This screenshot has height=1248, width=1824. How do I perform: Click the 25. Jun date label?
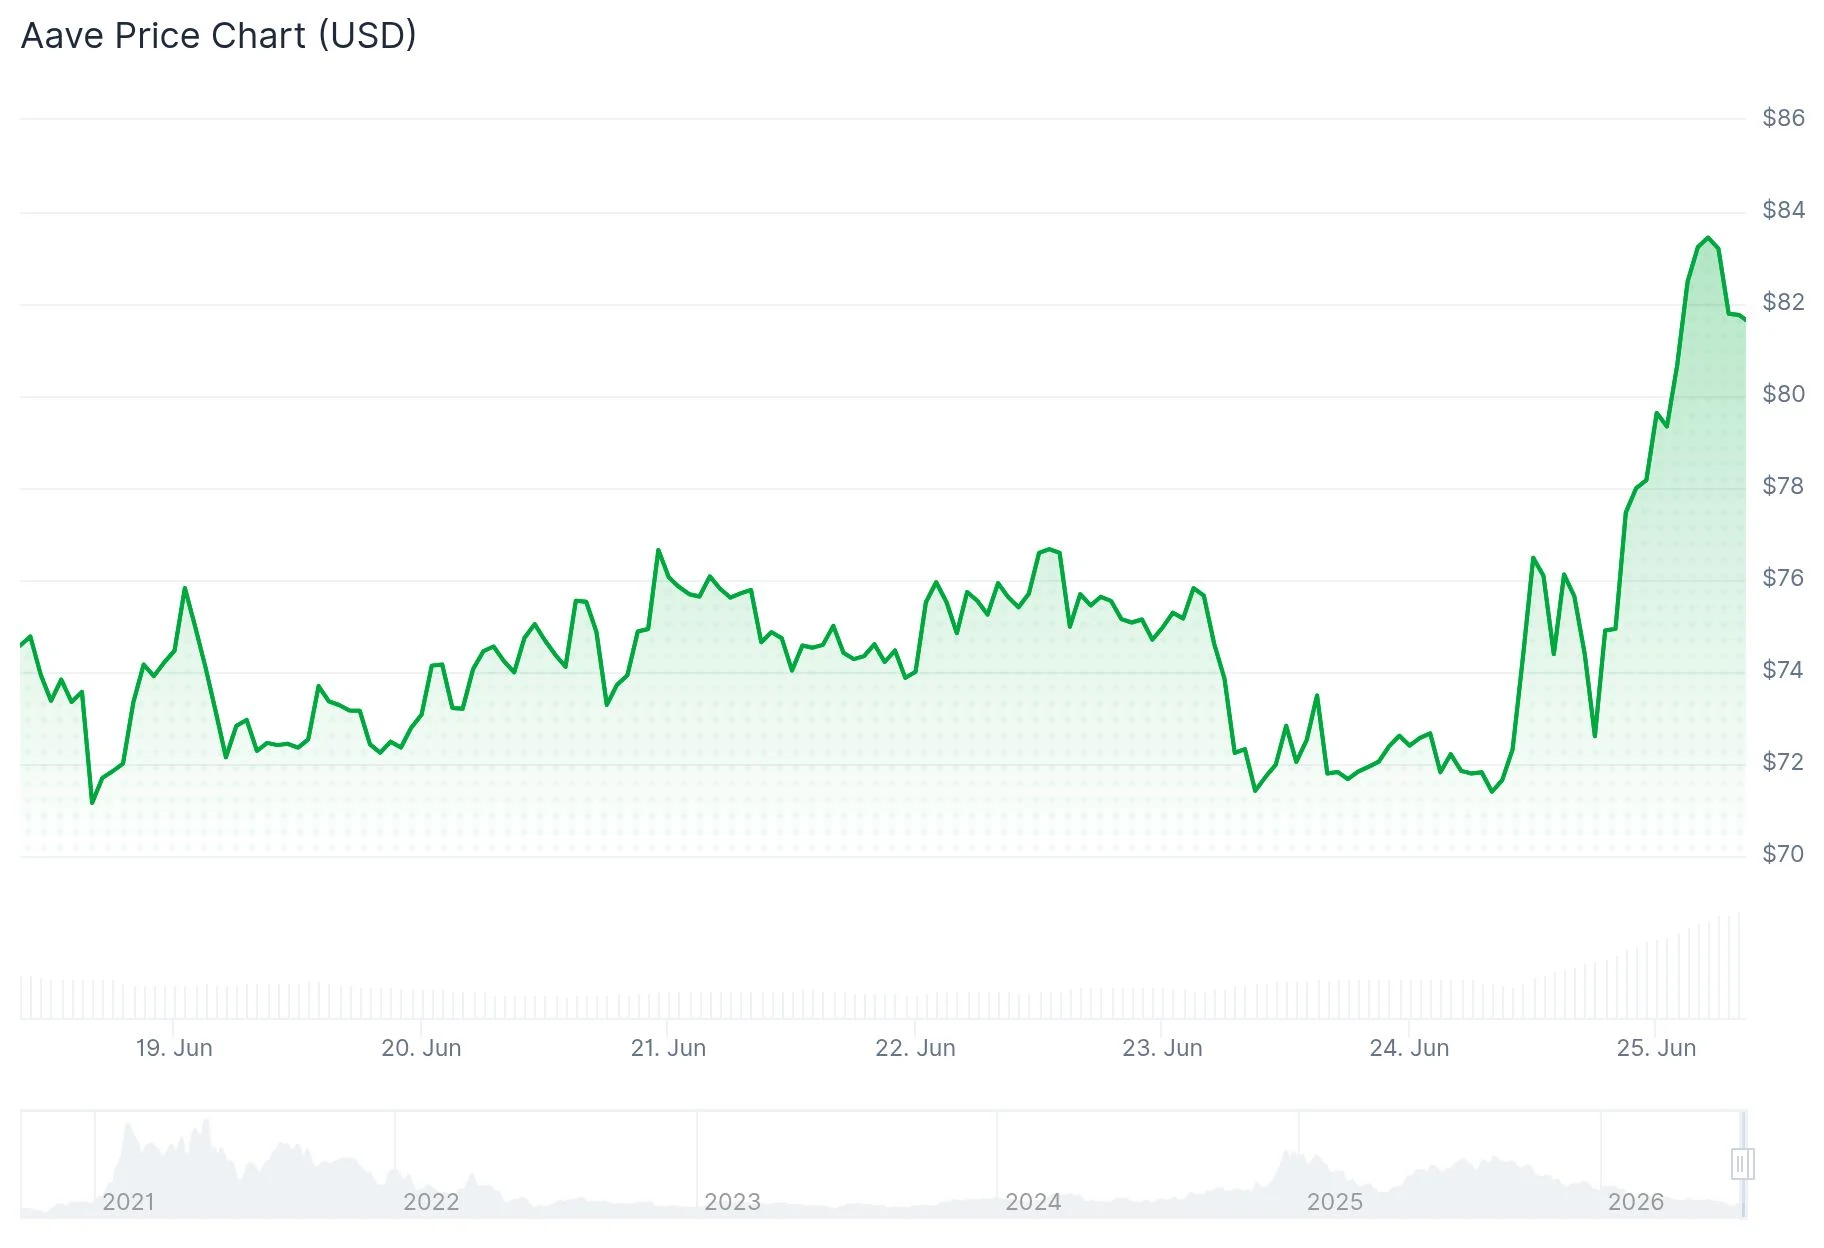pos(1656,1048)
